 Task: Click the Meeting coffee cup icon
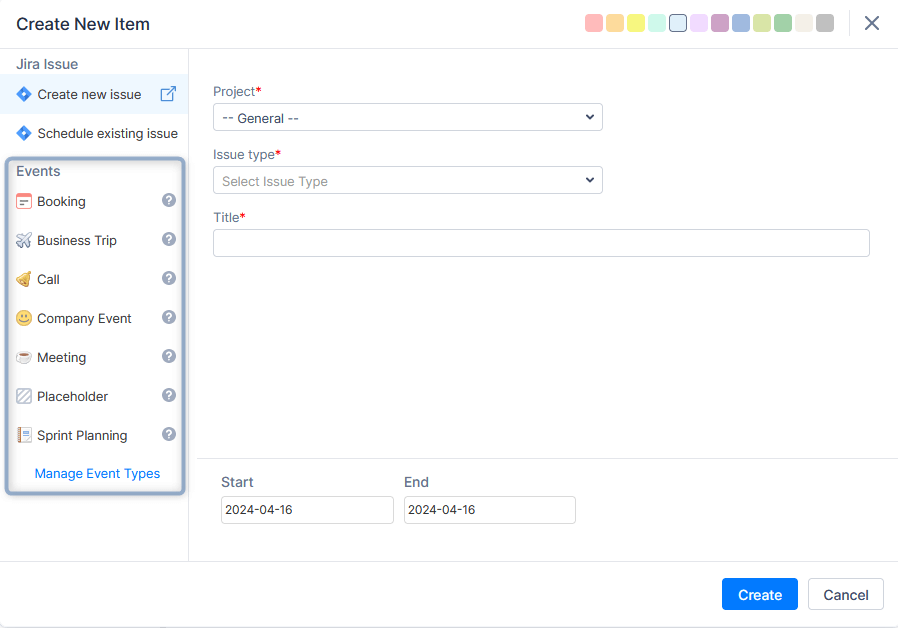coord(24,357)
